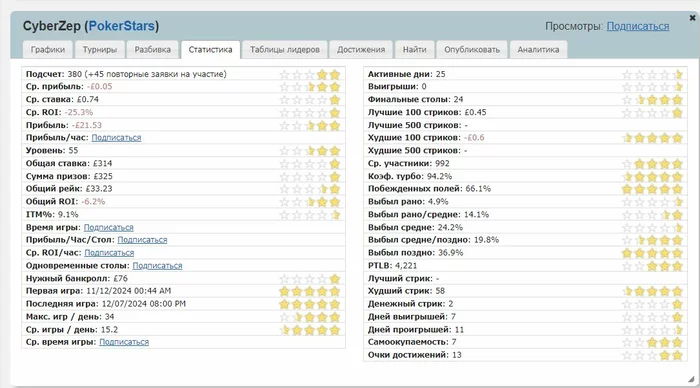Close the CyberZep statistics popup

(x=692, y=18)
